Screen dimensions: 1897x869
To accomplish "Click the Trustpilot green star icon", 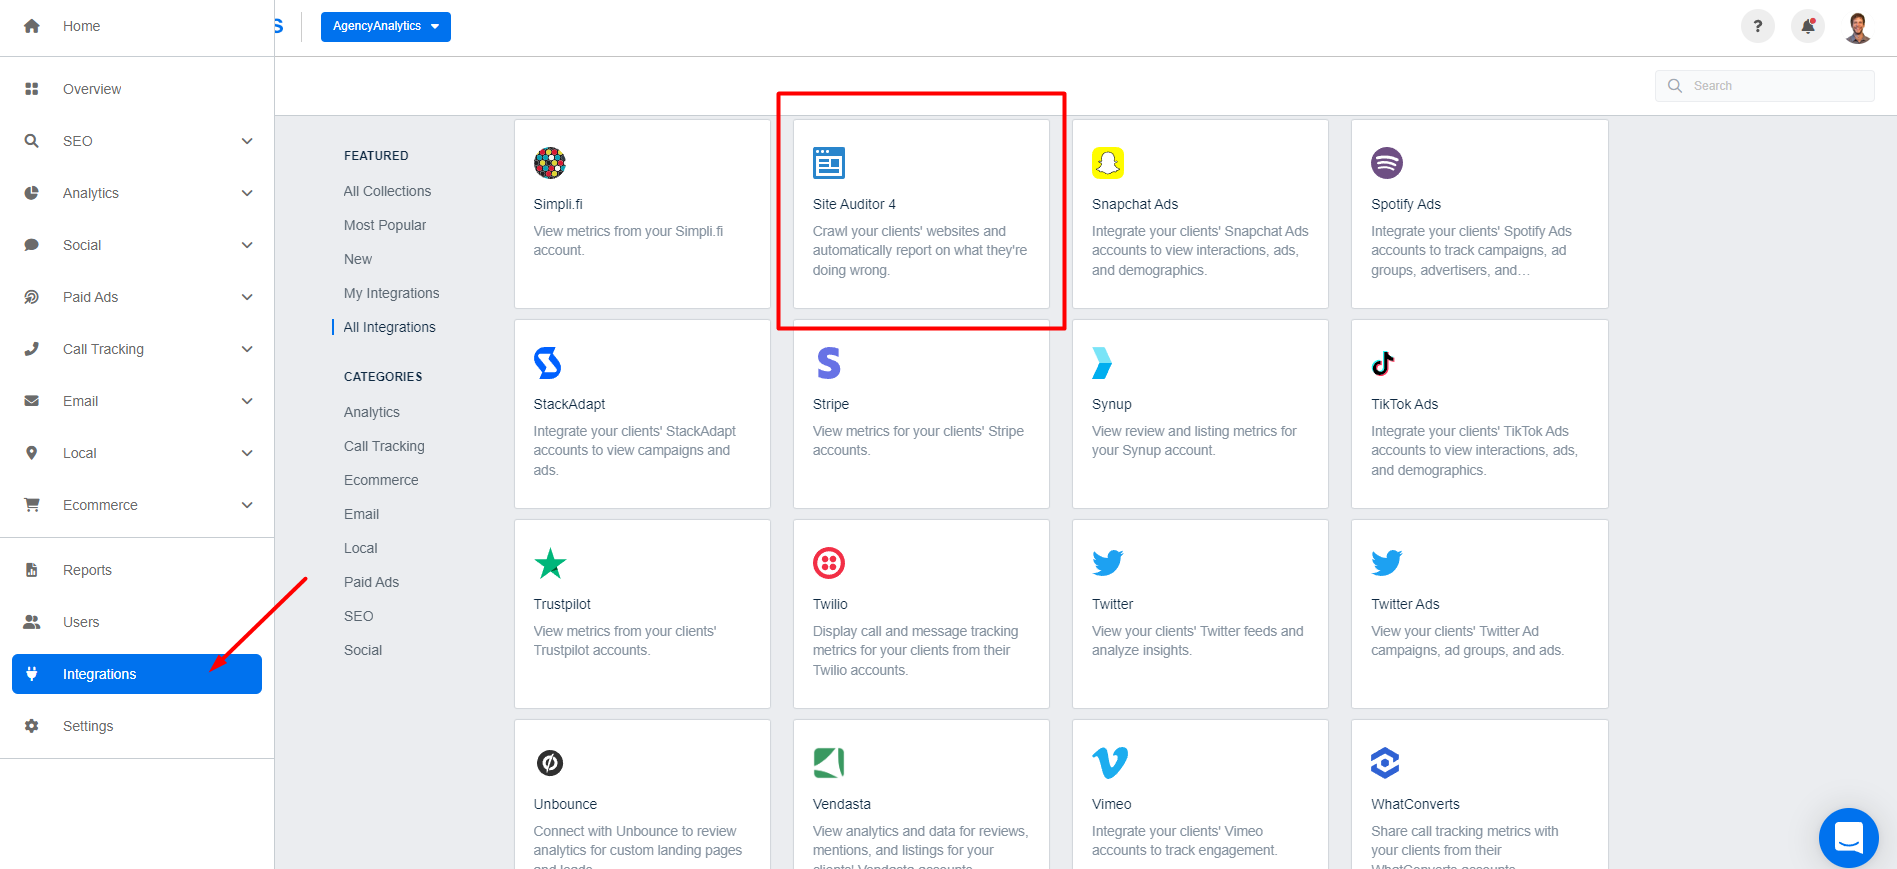I will pos(550,563).
